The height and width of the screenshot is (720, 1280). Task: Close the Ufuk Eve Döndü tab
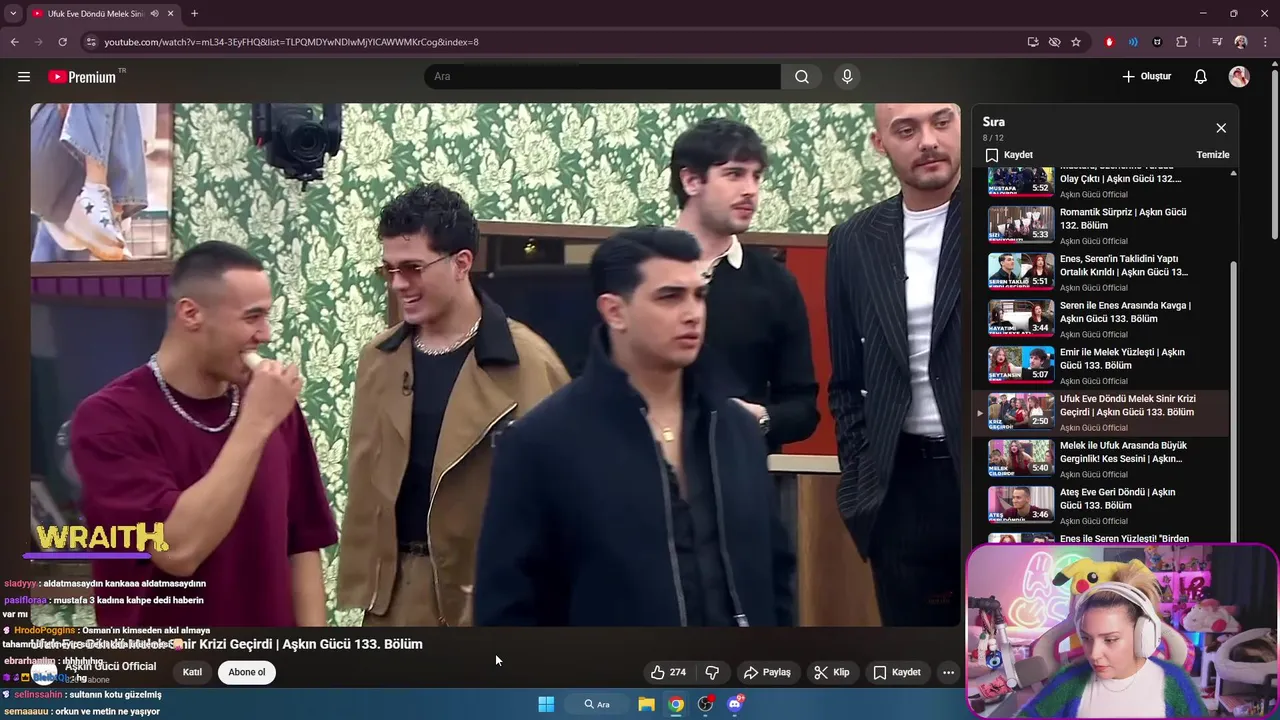[x=171, y=14]
